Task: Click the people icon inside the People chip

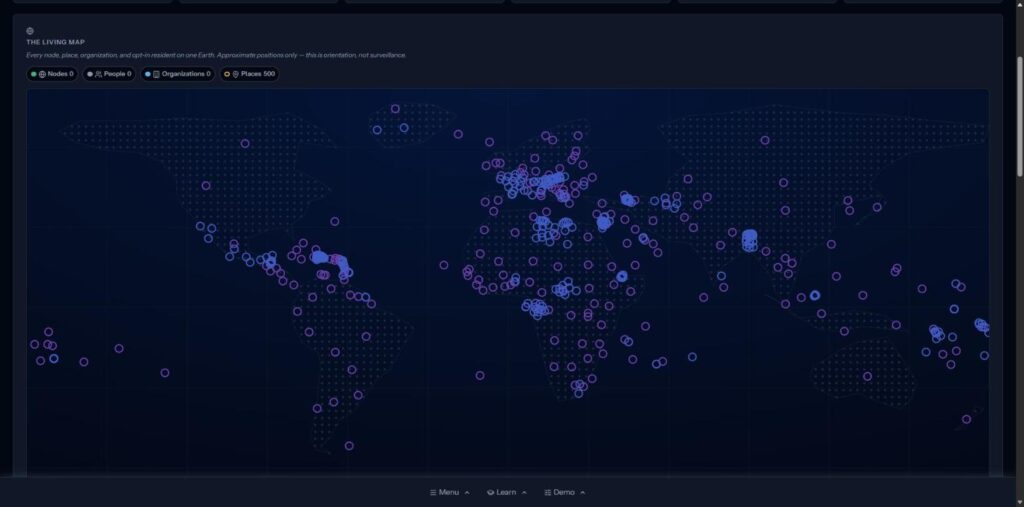Action: (x=99, y=74)
